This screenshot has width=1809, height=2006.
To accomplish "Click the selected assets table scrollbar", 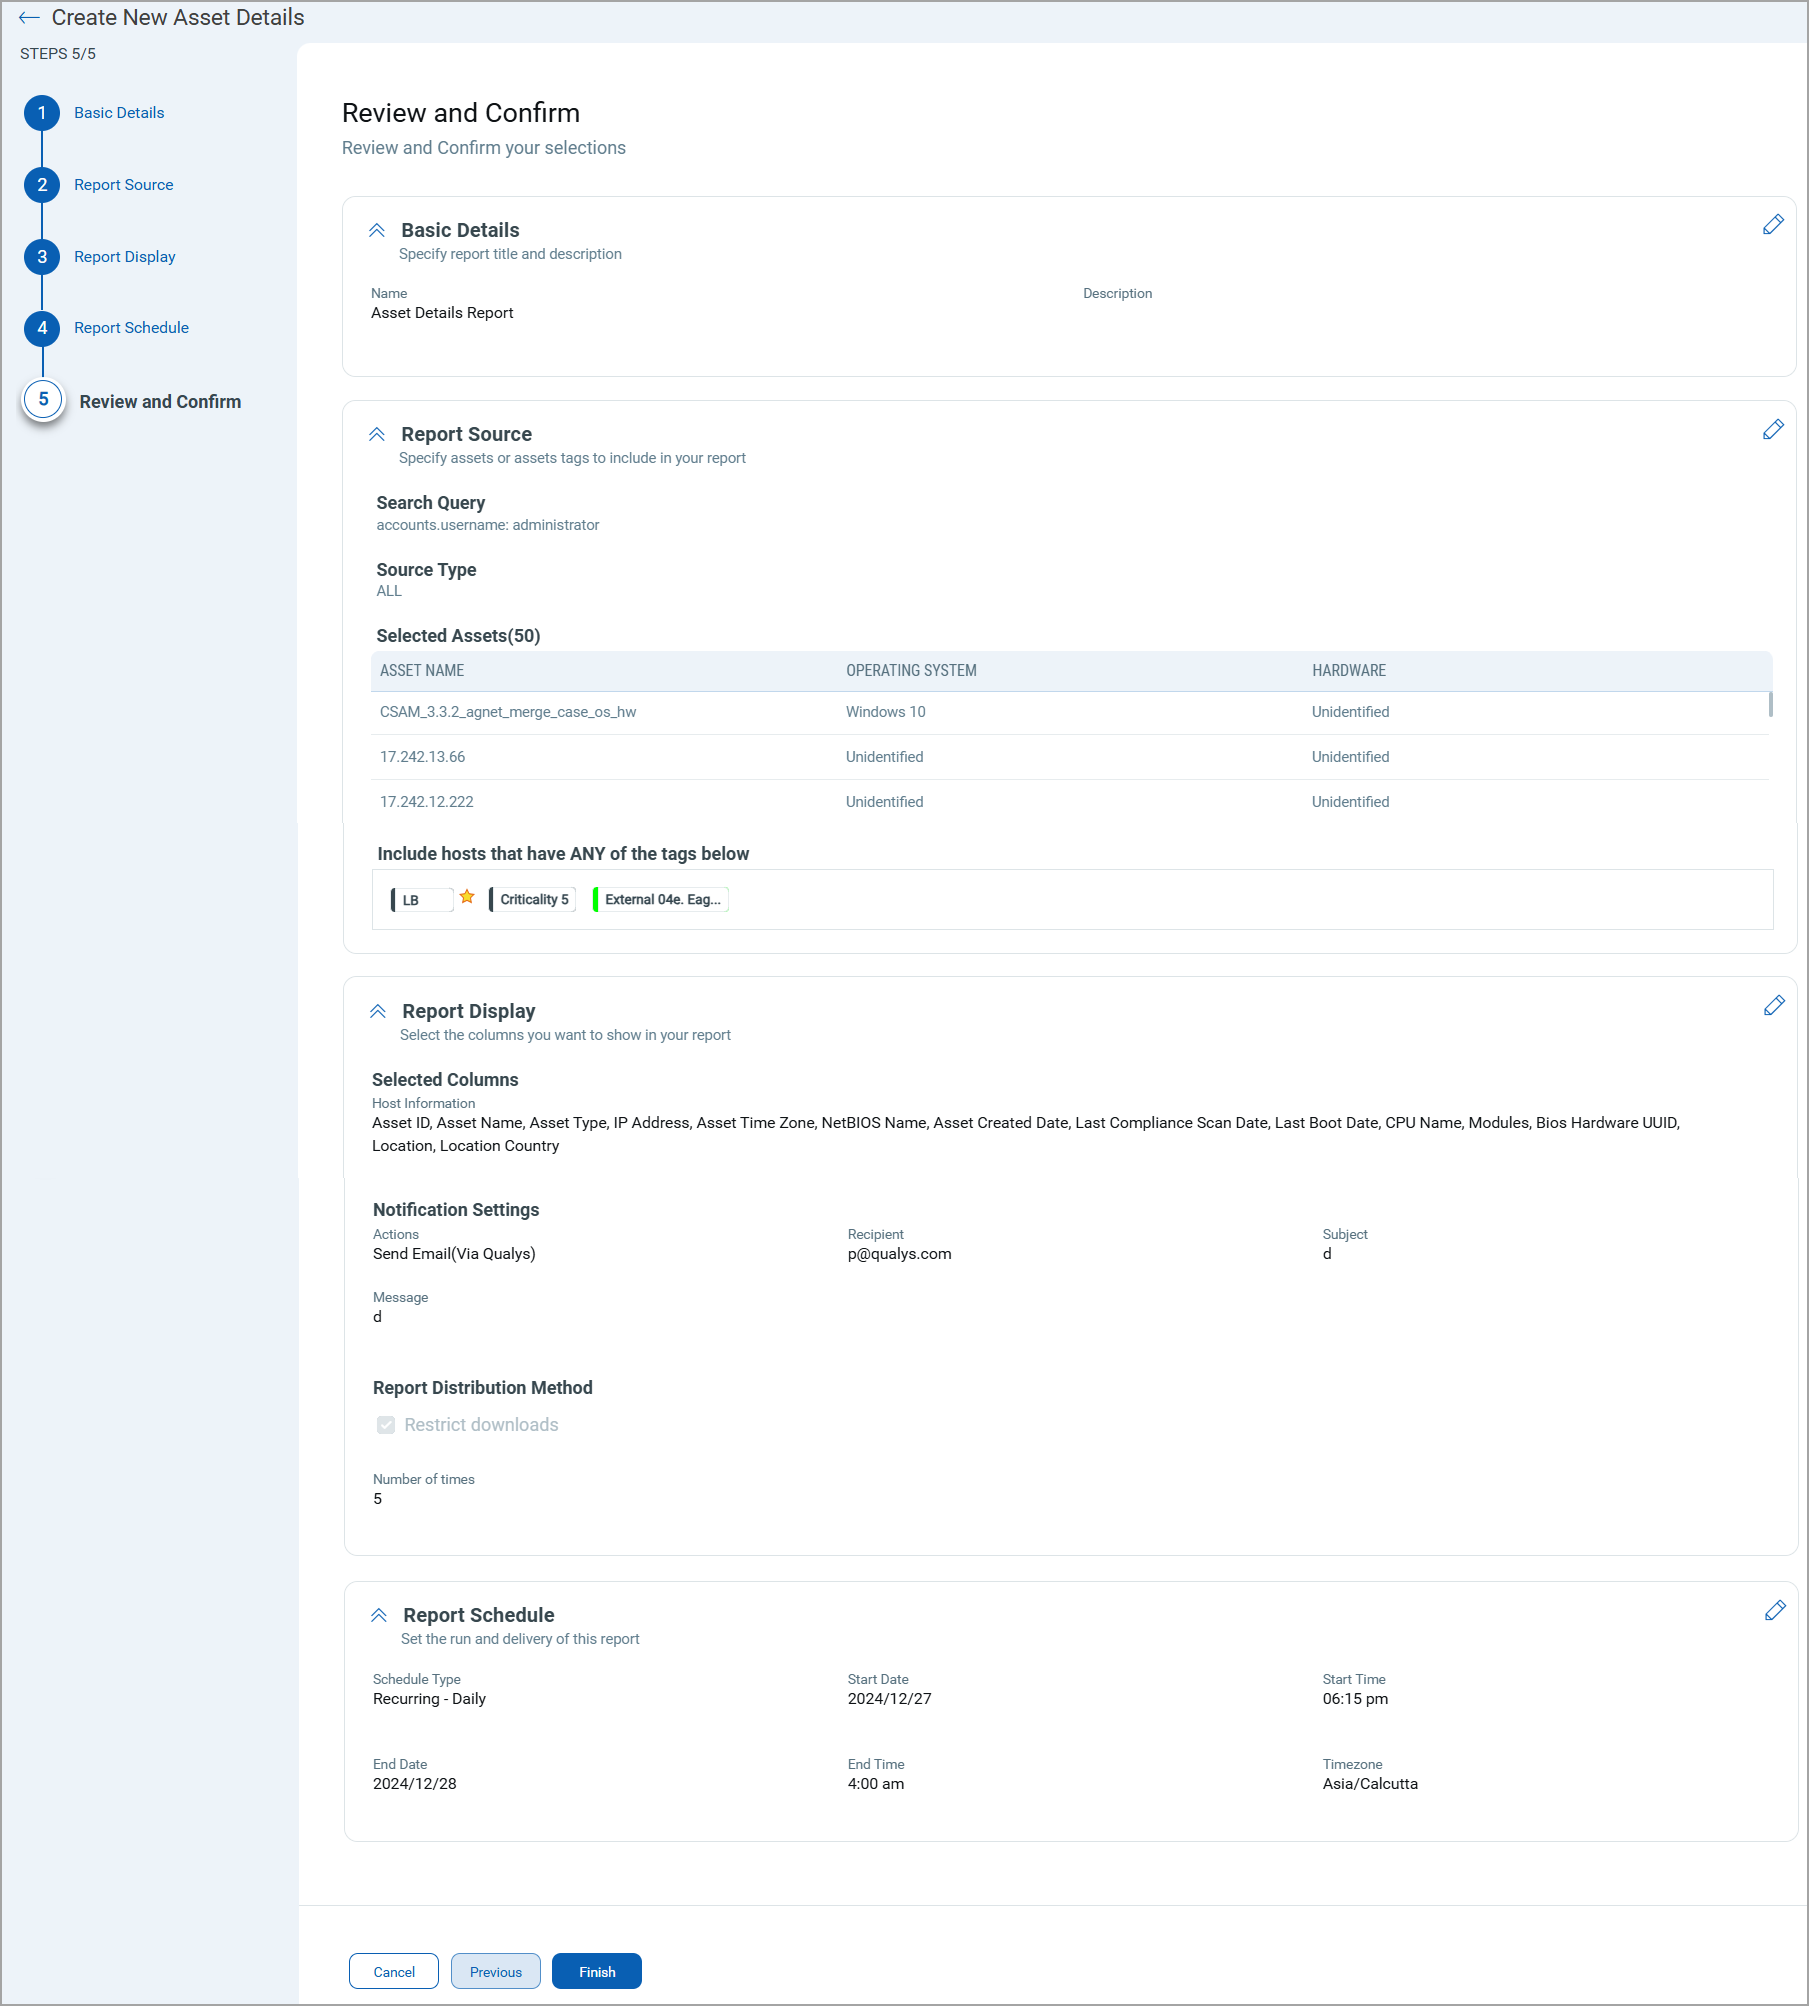I will (x=1771, y=704).
